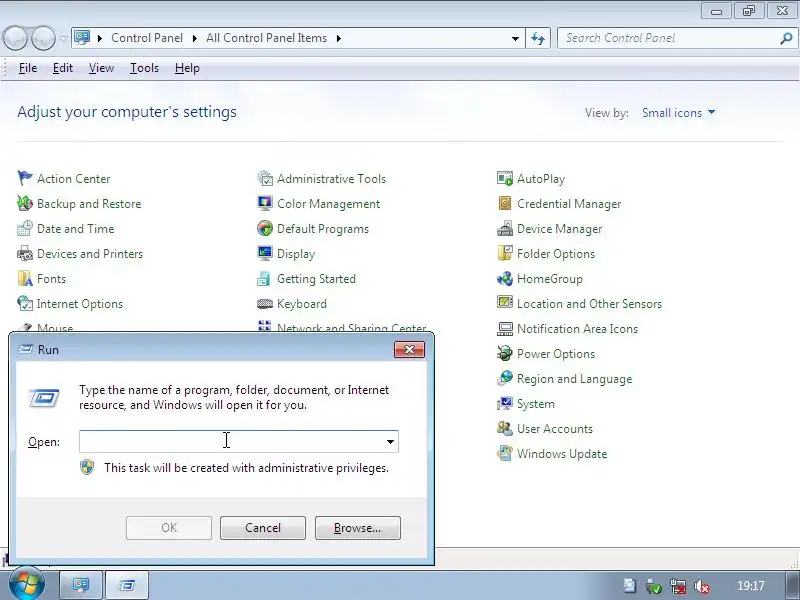Screen dimensions: 800x600
Task: Click the Date and Time clock icon
Action: (24, 228)
